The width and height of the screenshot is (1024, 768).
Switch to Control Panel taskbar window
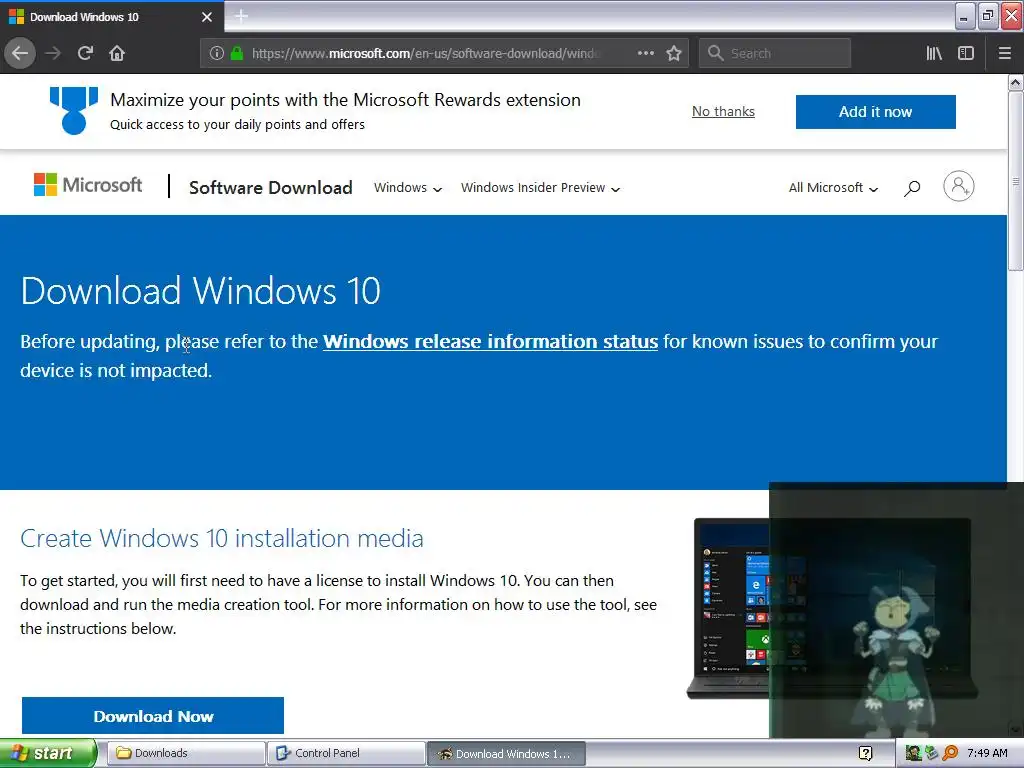click(346, 754)
